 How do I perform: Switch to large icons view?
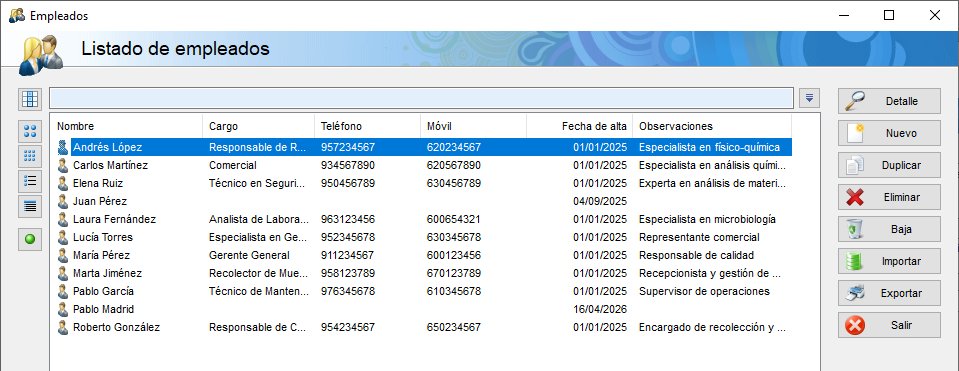click(29, 131)
